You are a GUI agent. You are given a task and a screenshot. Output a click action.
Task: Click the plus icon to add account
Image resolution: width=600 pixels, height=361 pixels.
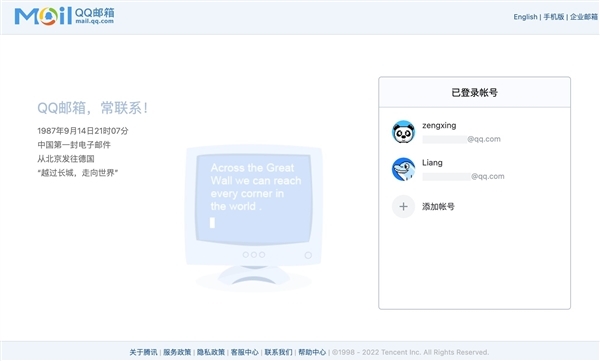(403, 206)
